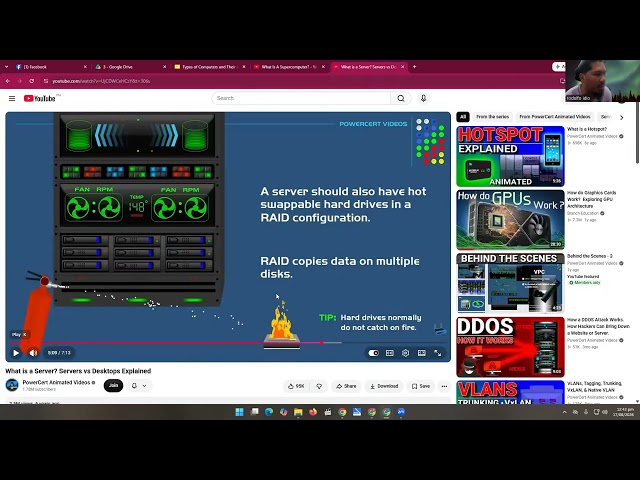Dislike the video

[x=319, y=386]
